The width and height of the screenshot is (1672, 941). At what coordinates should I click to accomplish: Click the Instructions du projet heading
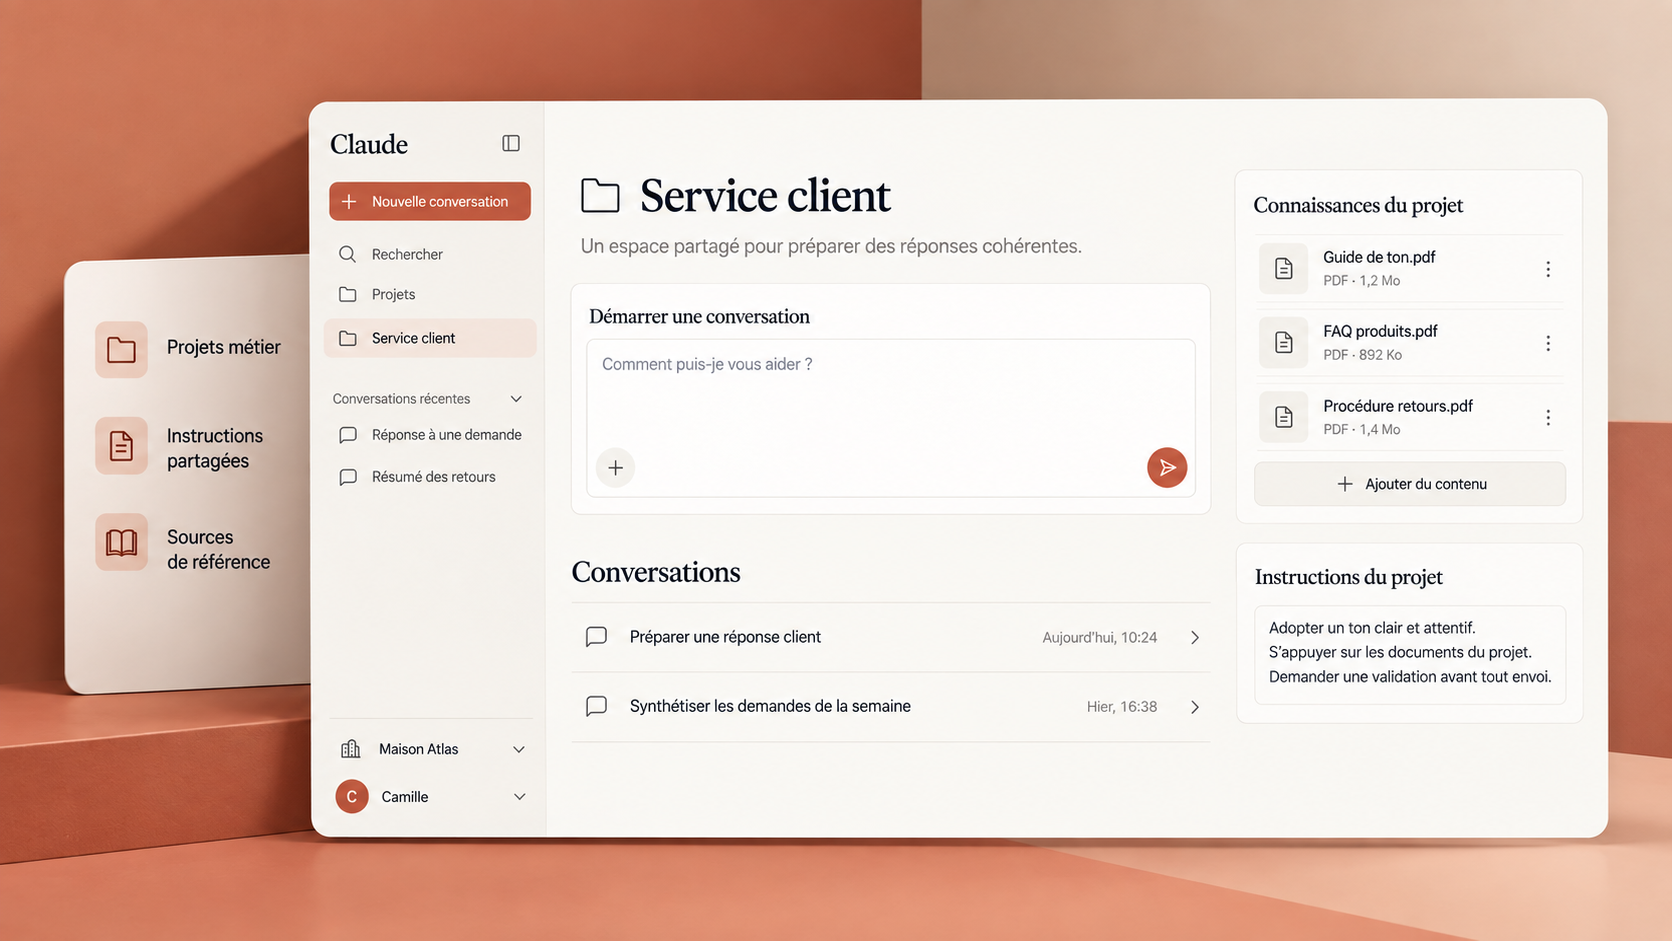(x=1348, y=577)
